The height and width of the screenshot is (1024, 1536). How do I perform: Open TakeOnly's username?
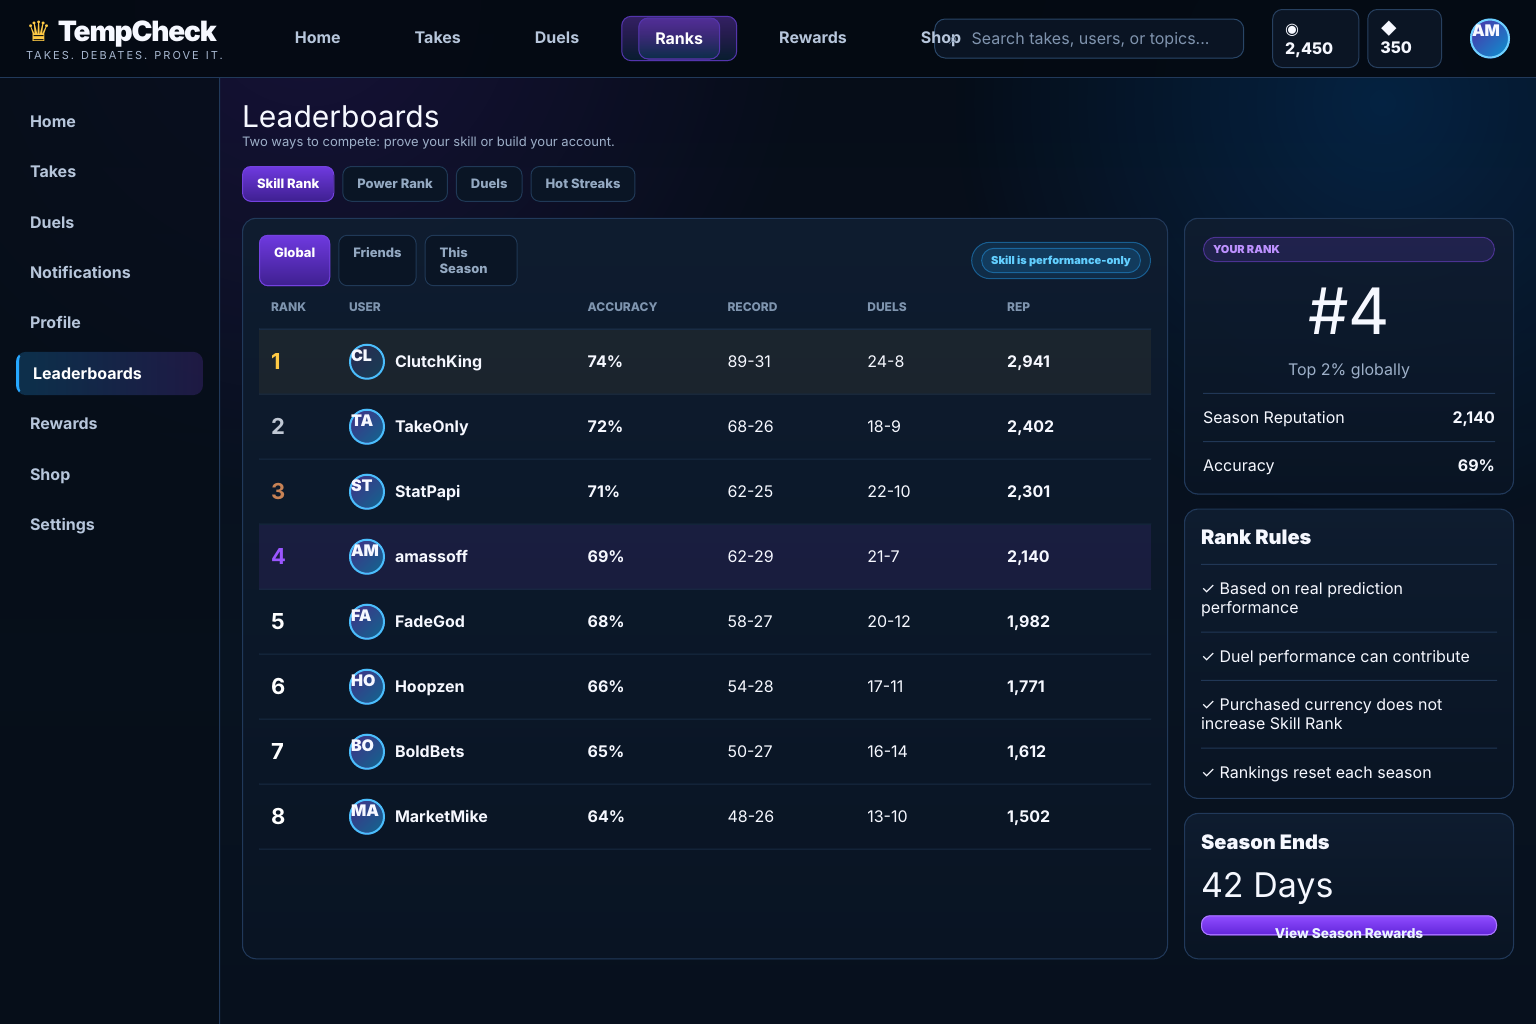point(431,426)
